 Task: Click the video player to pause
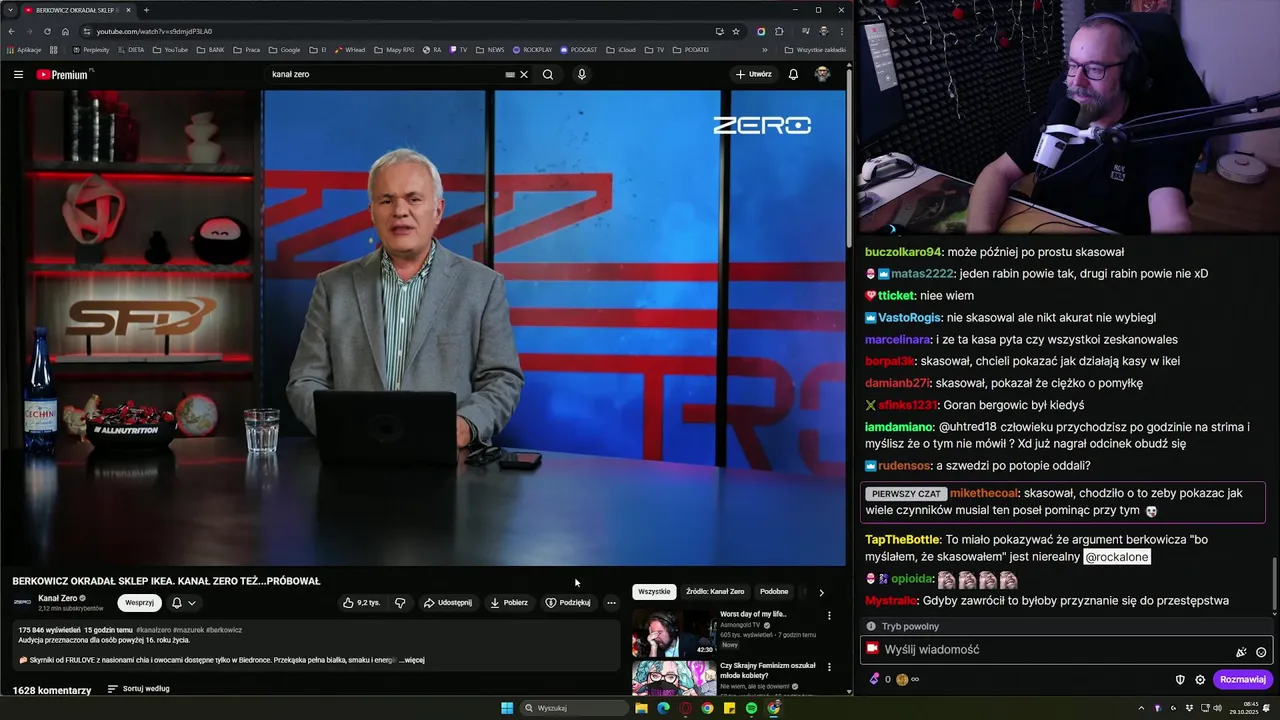(423, 328)
